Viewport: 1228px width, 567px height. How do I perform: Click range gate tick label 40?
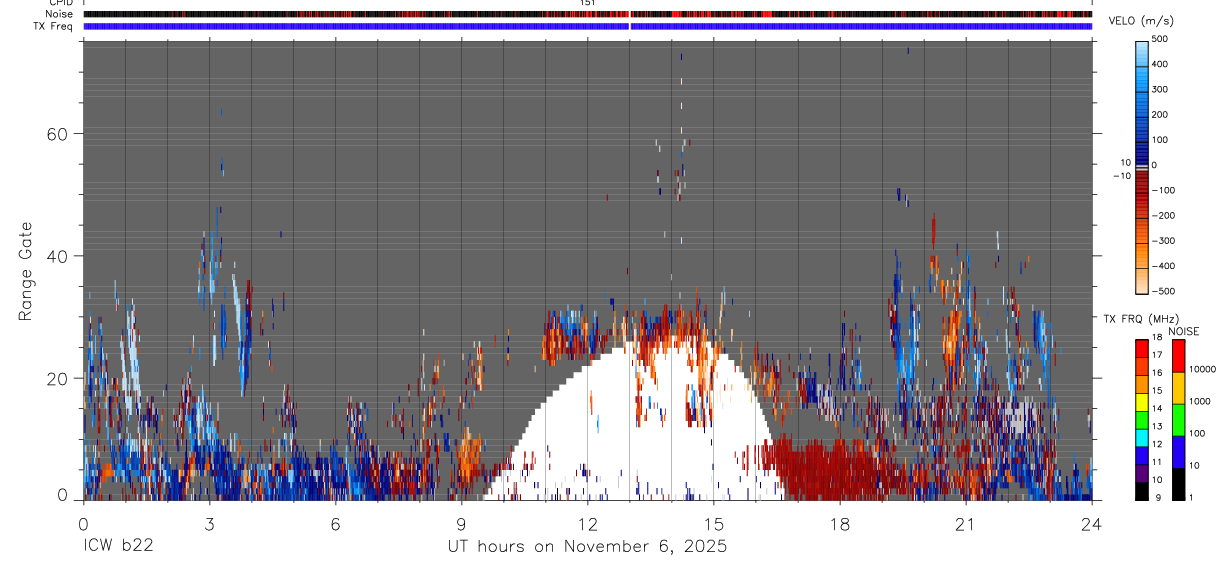[57, 256]
